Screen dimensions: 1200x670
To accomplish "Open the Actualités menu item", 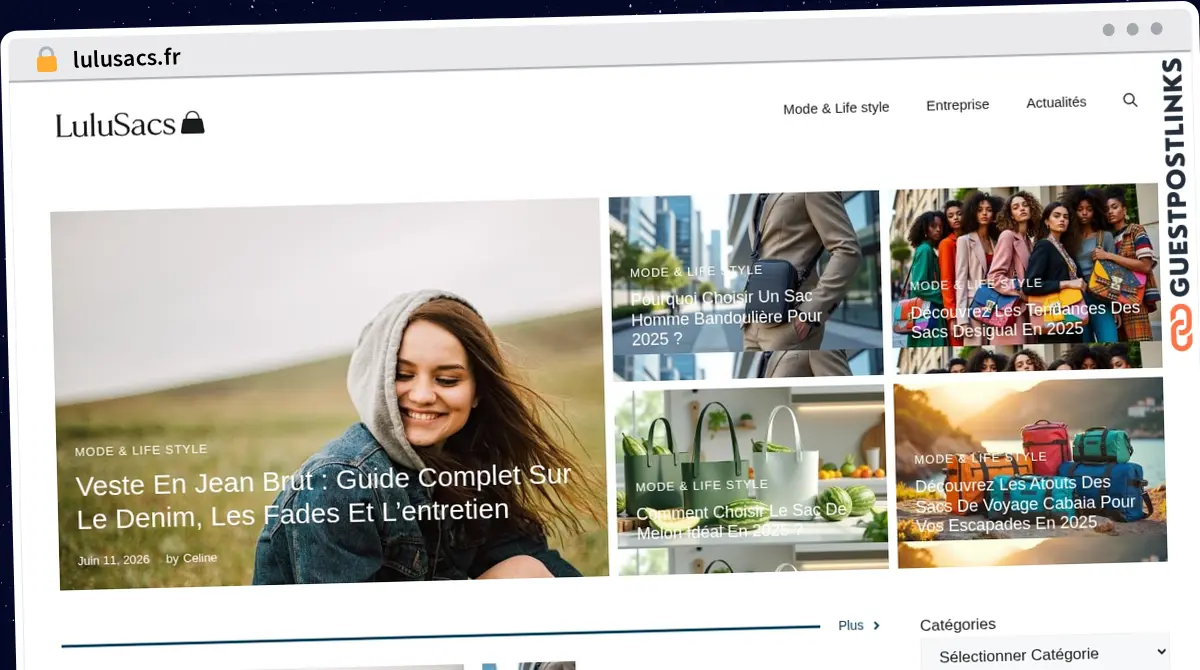I will 1056,102.
